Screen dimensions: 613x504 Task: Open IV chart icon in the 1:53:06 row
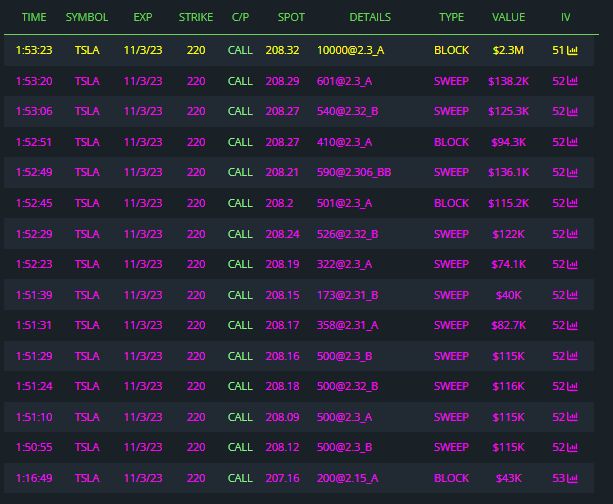coord(572,111)
